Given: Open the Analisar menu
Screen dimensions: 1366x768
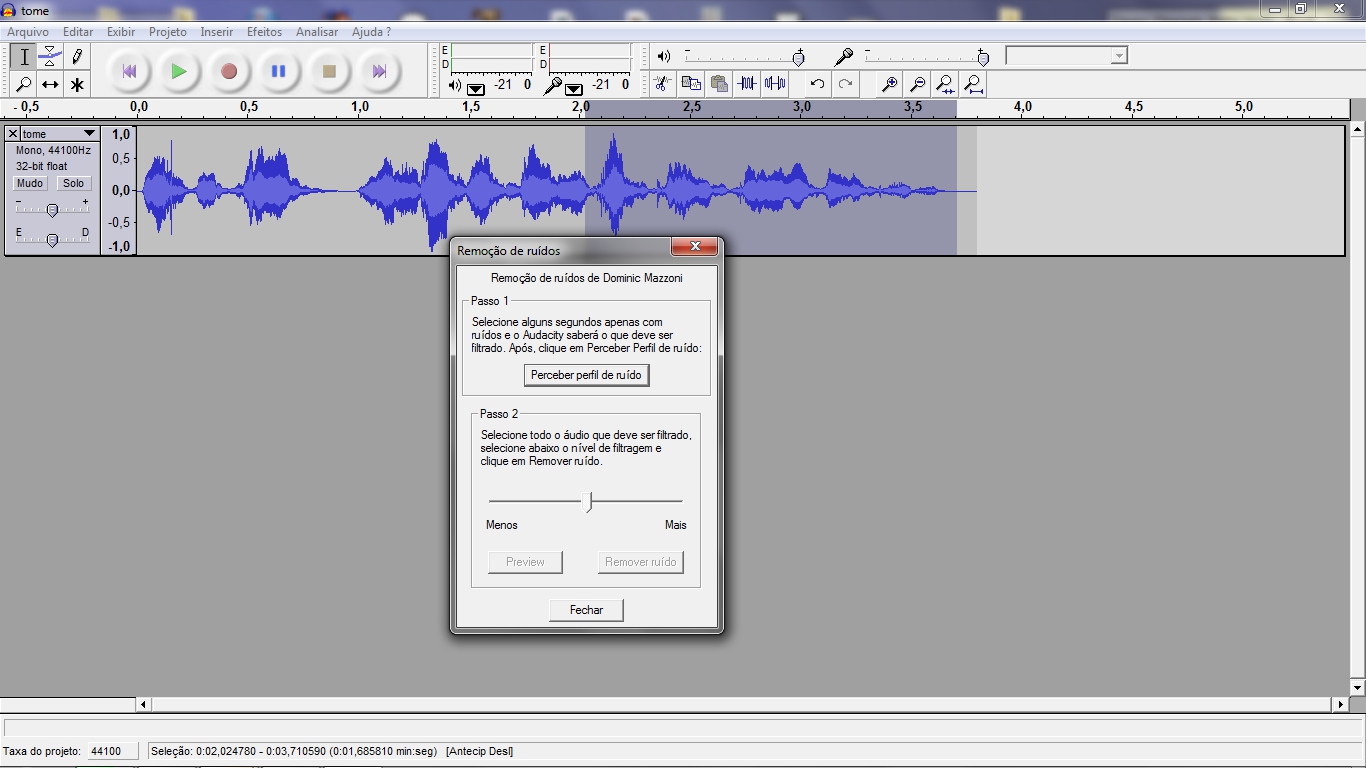Looking at the screenshot, I should [317, 32].
